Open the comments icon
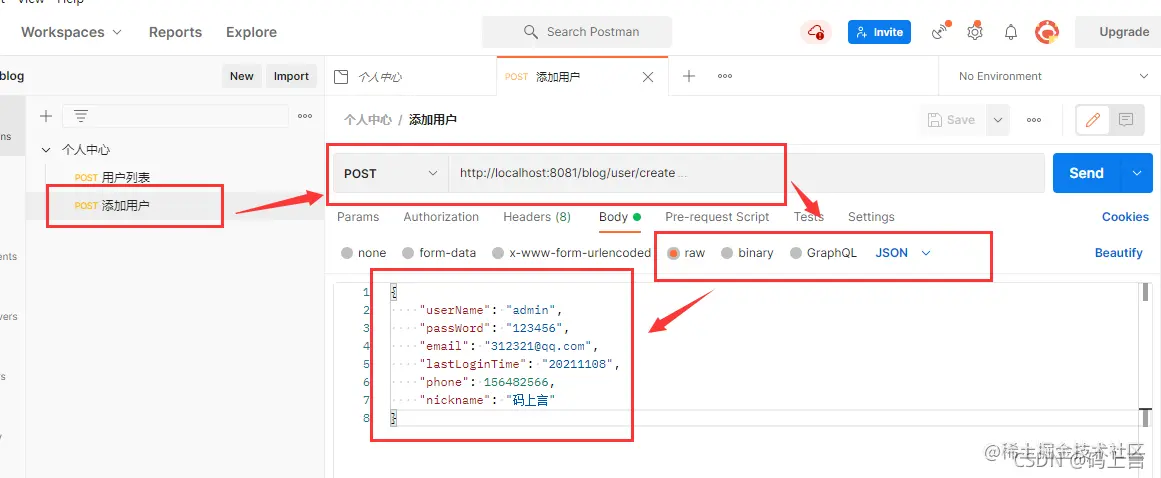Viewport: 1161px width, 478px height. (x=1126, y=120)
